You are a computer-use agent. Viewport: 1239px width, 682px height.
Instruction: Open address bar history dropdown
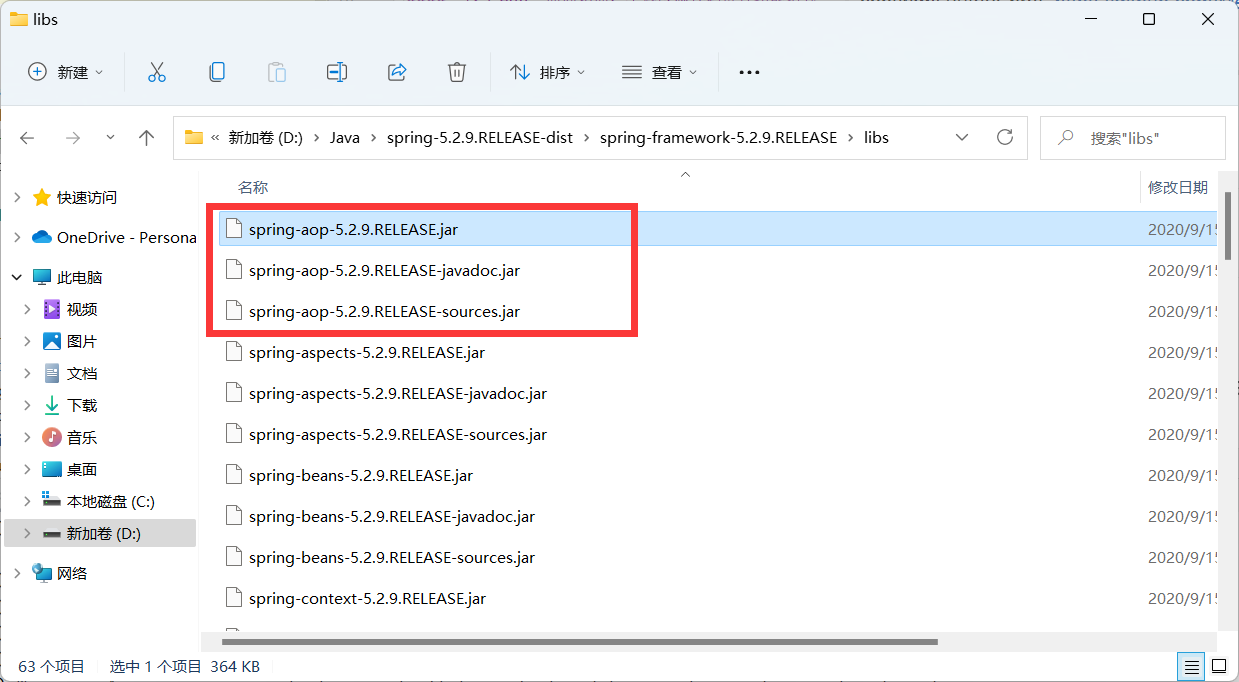(962, 137)
